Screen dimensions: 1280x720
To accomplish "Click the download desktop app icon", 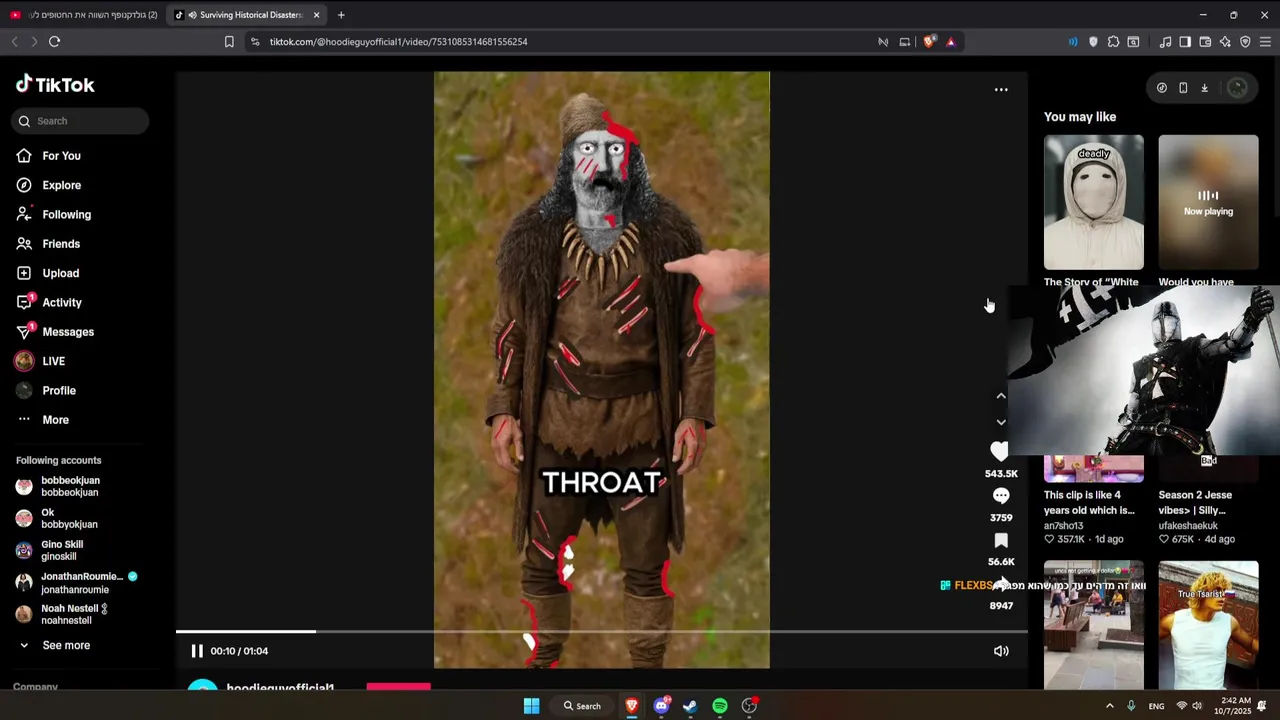I will 1204,88.
